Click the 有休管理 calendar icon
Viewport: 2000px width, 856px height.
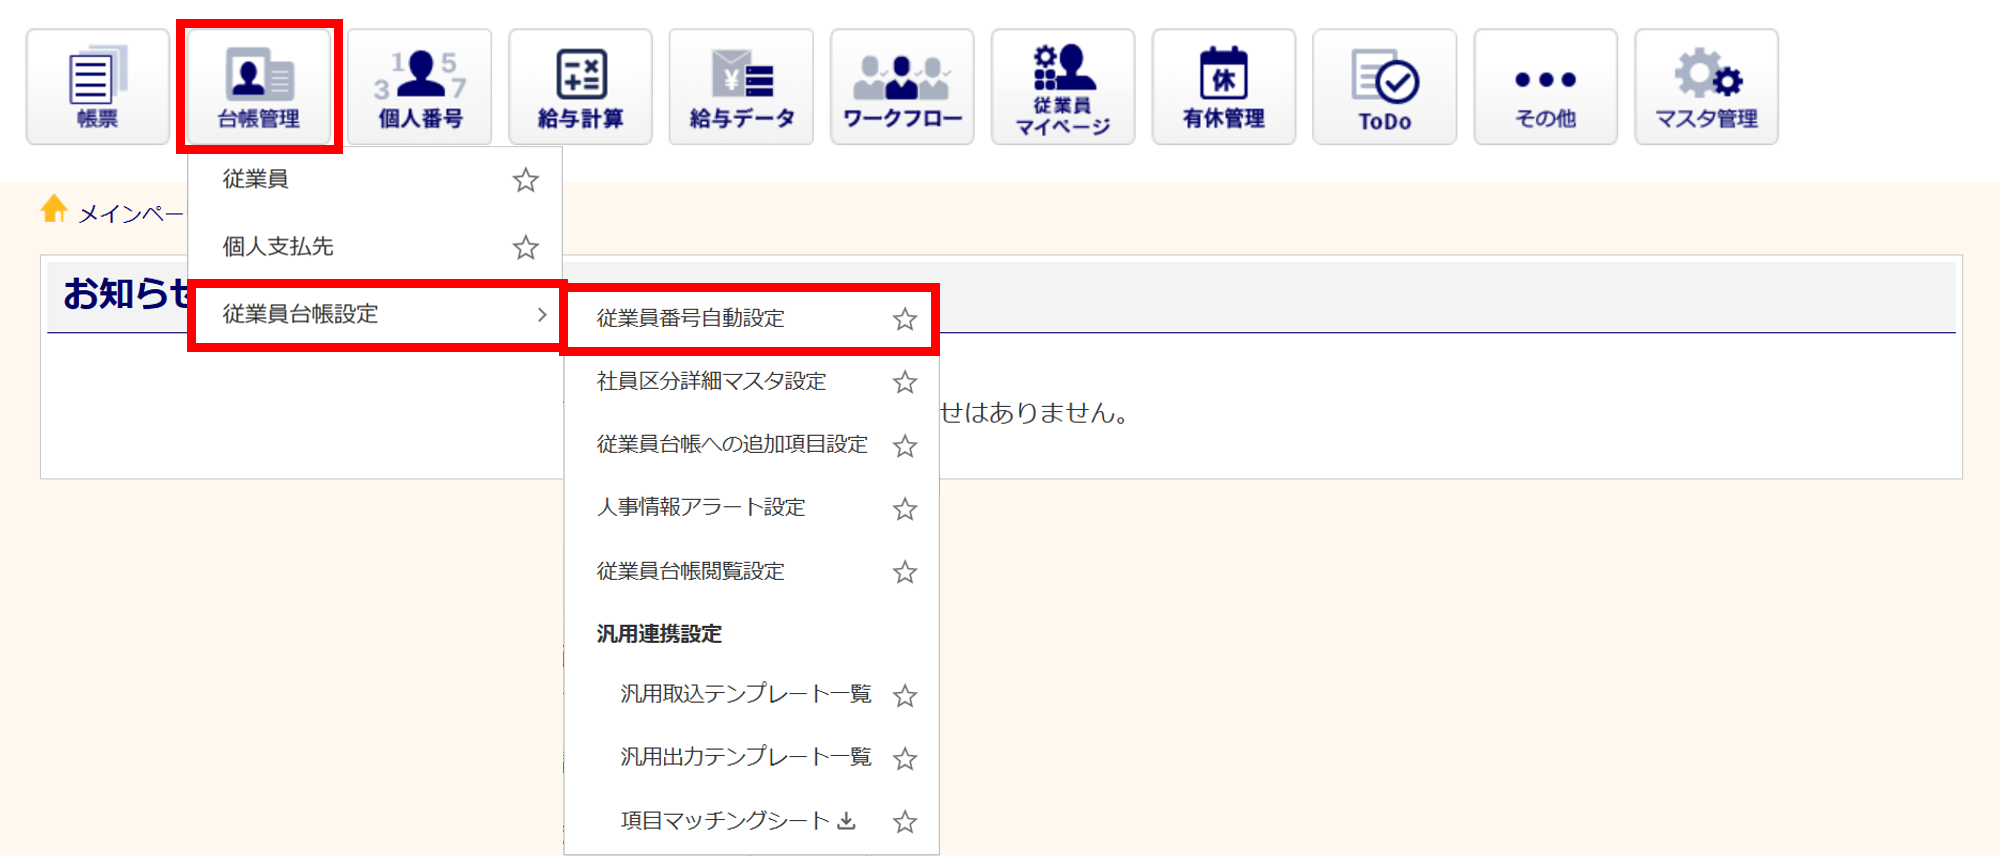click(x=1224, y=87)
